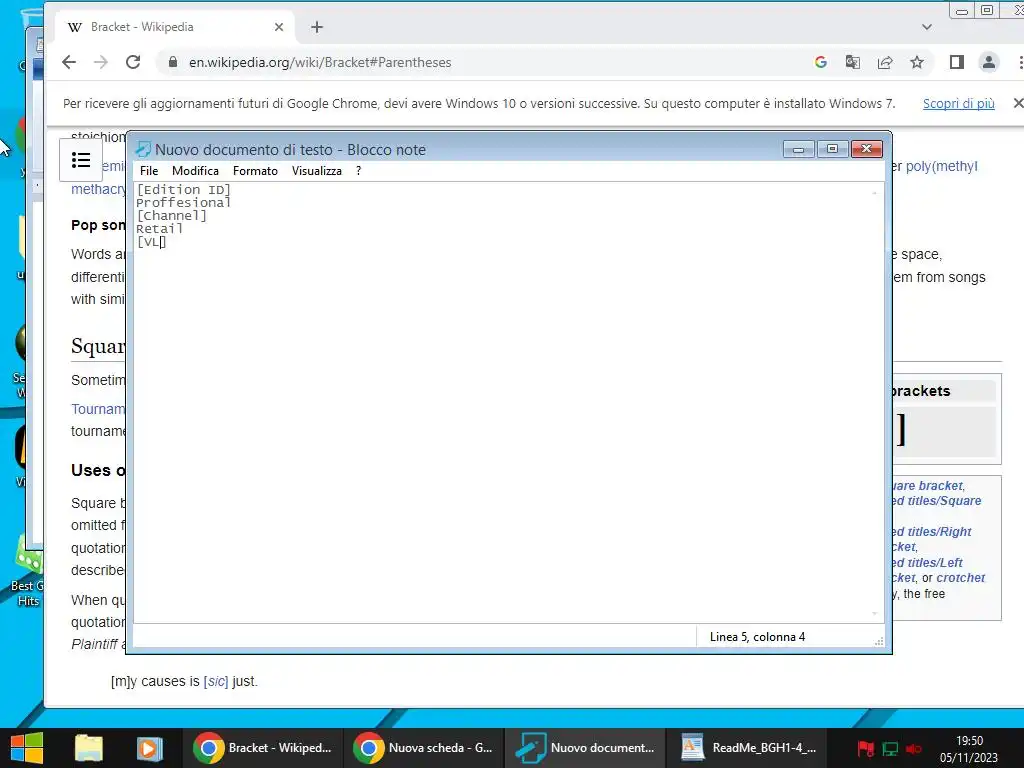This screenshot has width=1024, height=768.
Task: Open Scopri di più link
Action: pos(959,103)
